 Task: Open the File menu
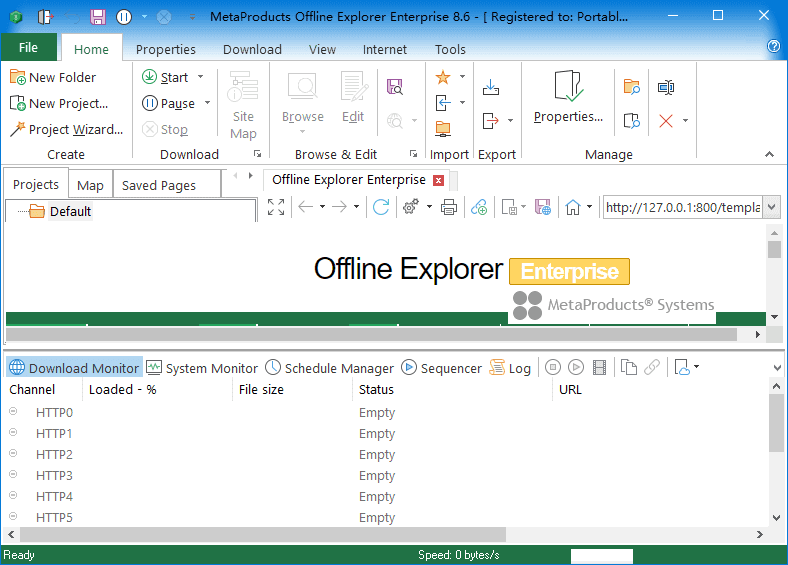click(x=28, y=47)
